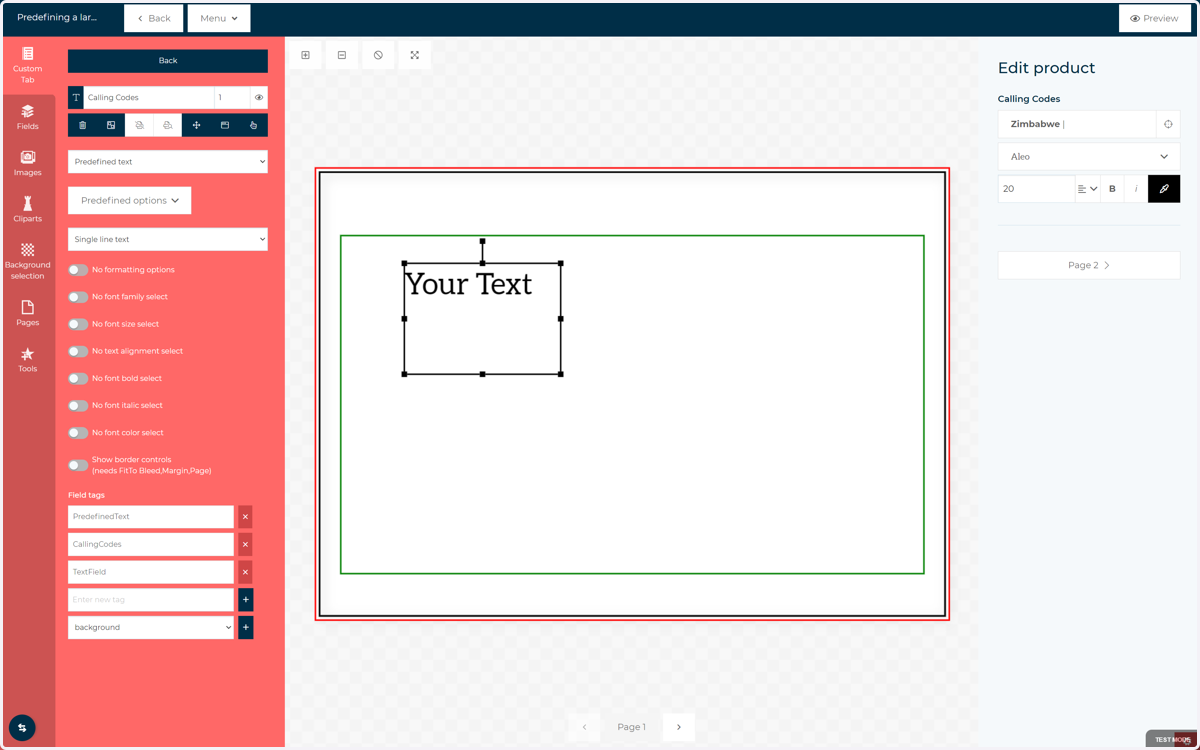The image size is (1200, 750).
Task: Switch to the Fields sidebar tab
Action: 28,117
